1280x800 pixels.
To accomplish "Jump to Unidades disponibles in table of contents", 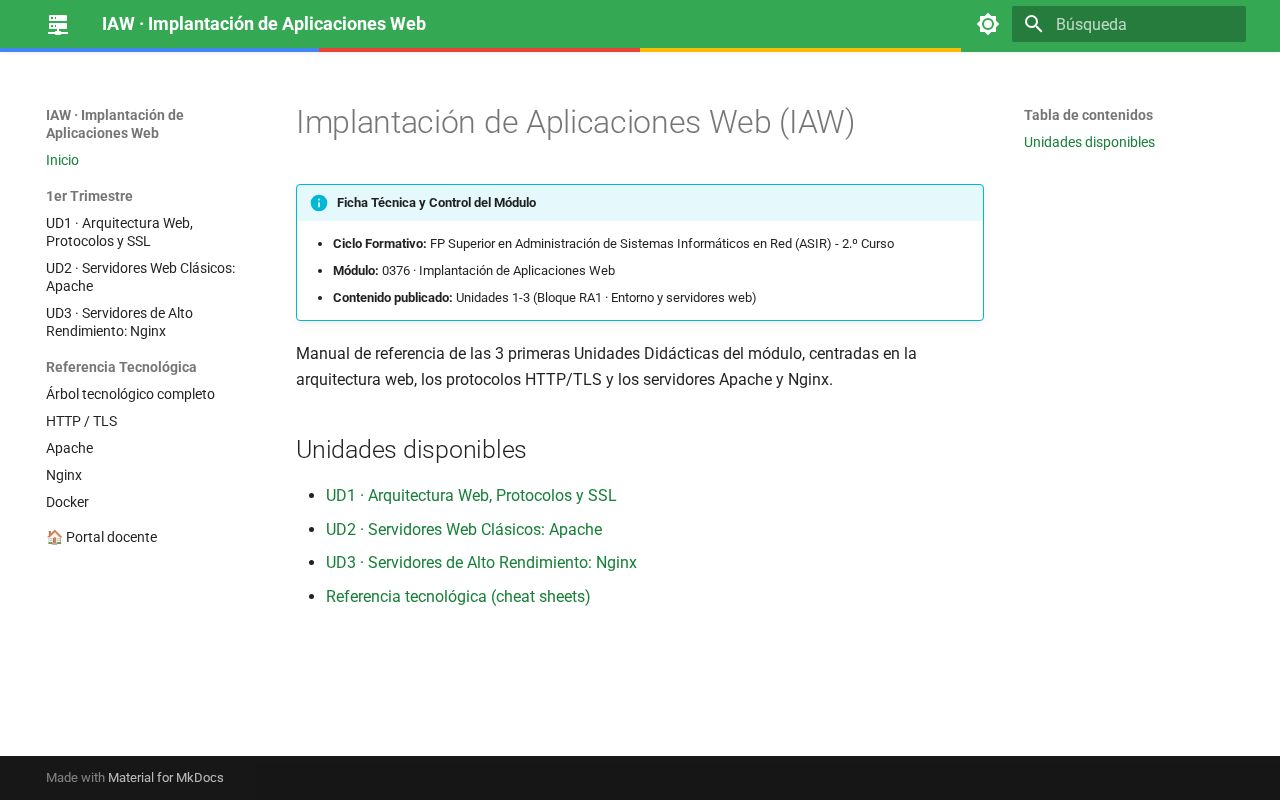I will coord(1089,142).
